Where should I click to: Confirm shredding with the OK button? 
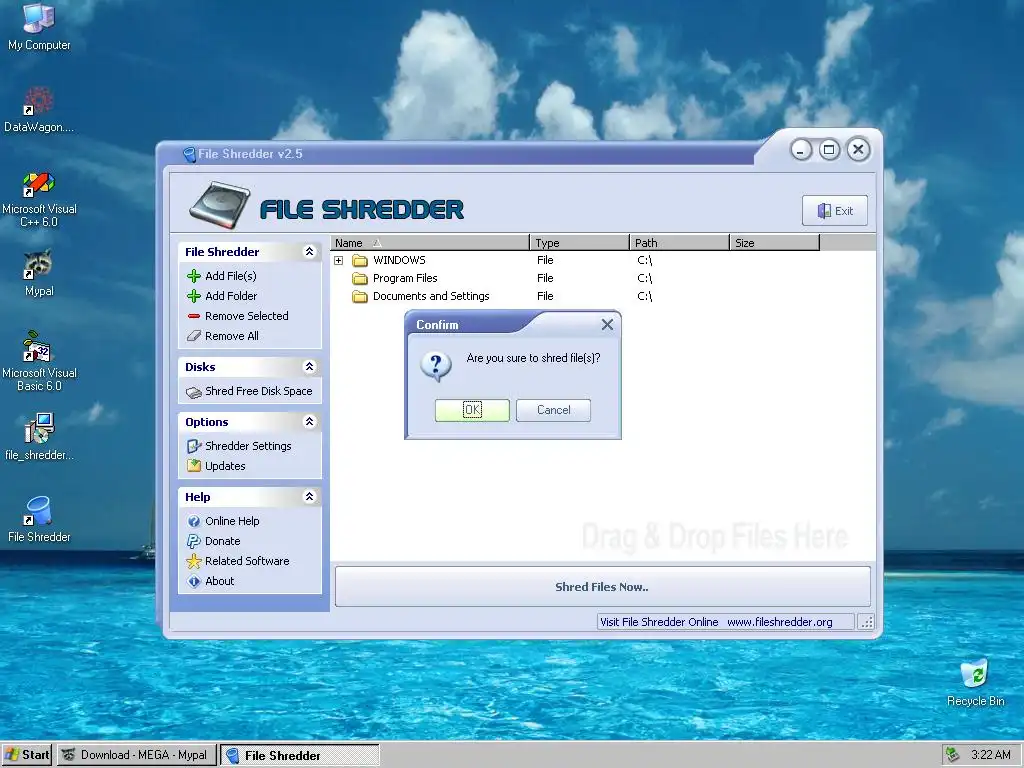472,410
